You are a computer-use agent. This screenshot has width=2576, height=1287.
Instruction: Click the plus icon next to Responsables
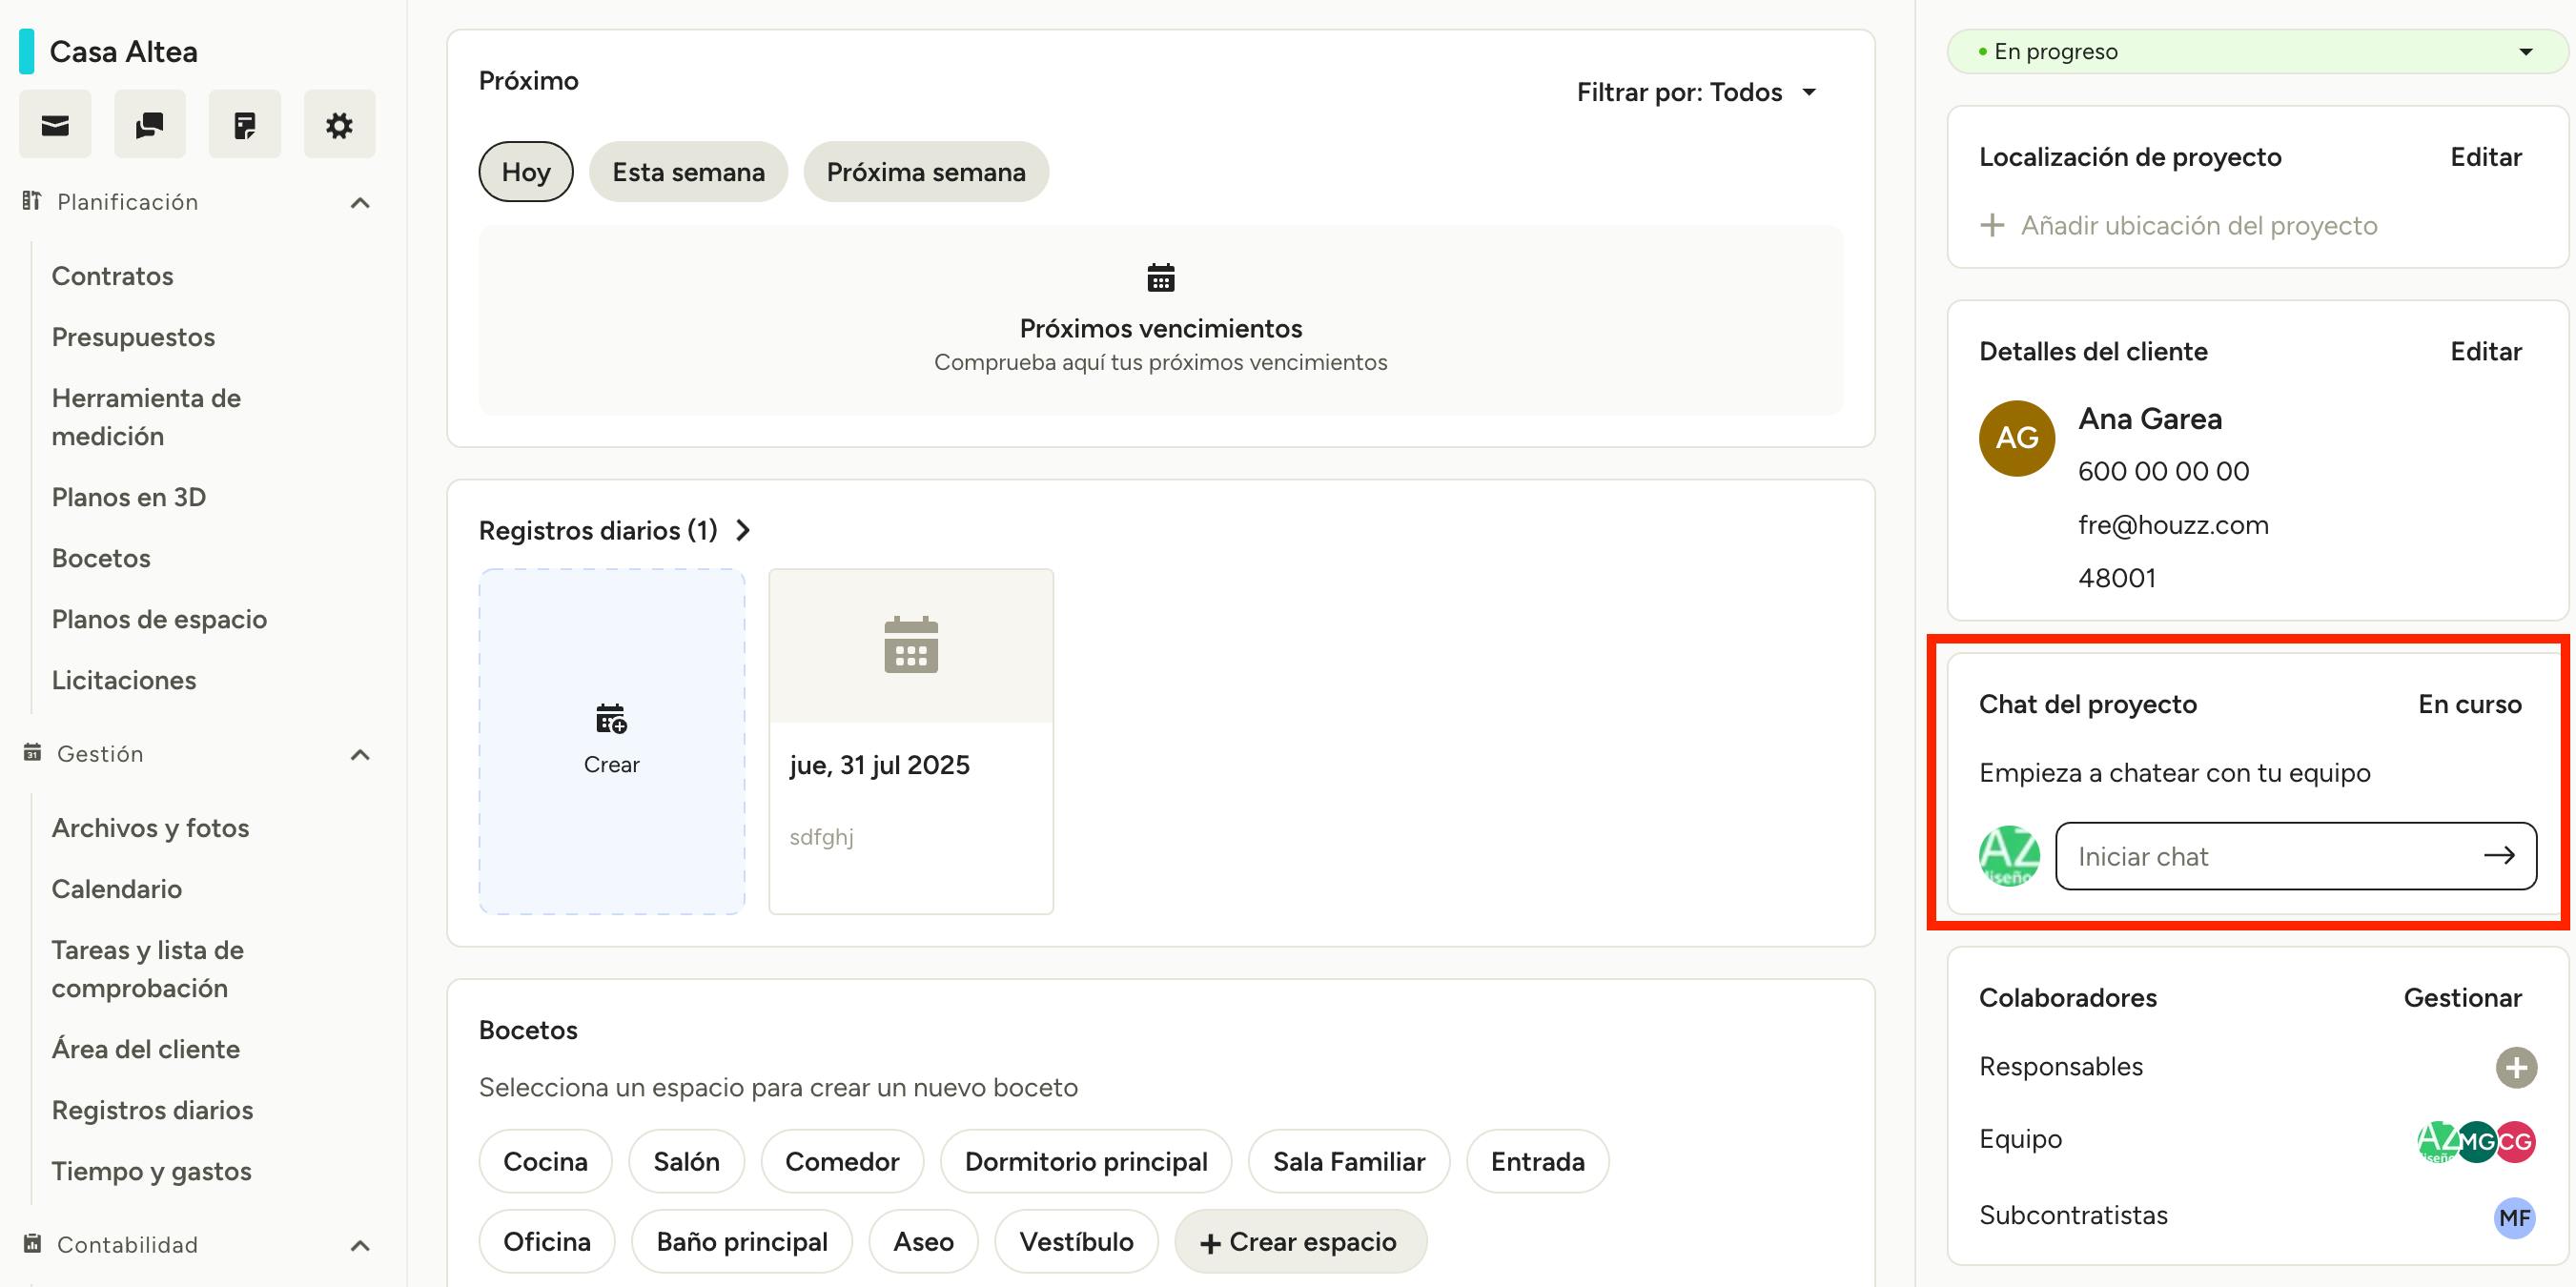pyautogui.click(x=2515, y=1067)
